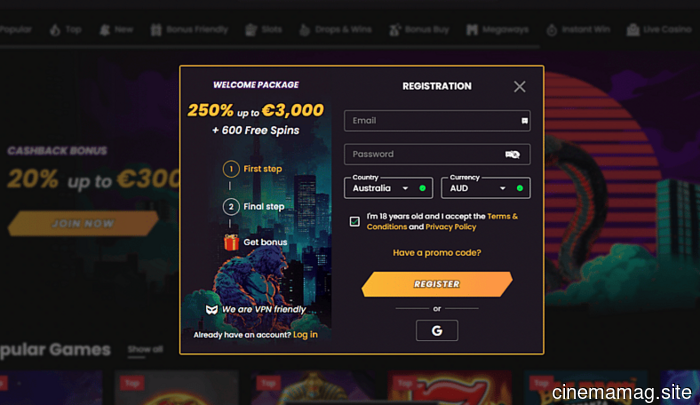Image resolution: width=700 pixels, height=405 pixels.
Task: Toggle password visibility icon
Action: [x=512, y=154]
